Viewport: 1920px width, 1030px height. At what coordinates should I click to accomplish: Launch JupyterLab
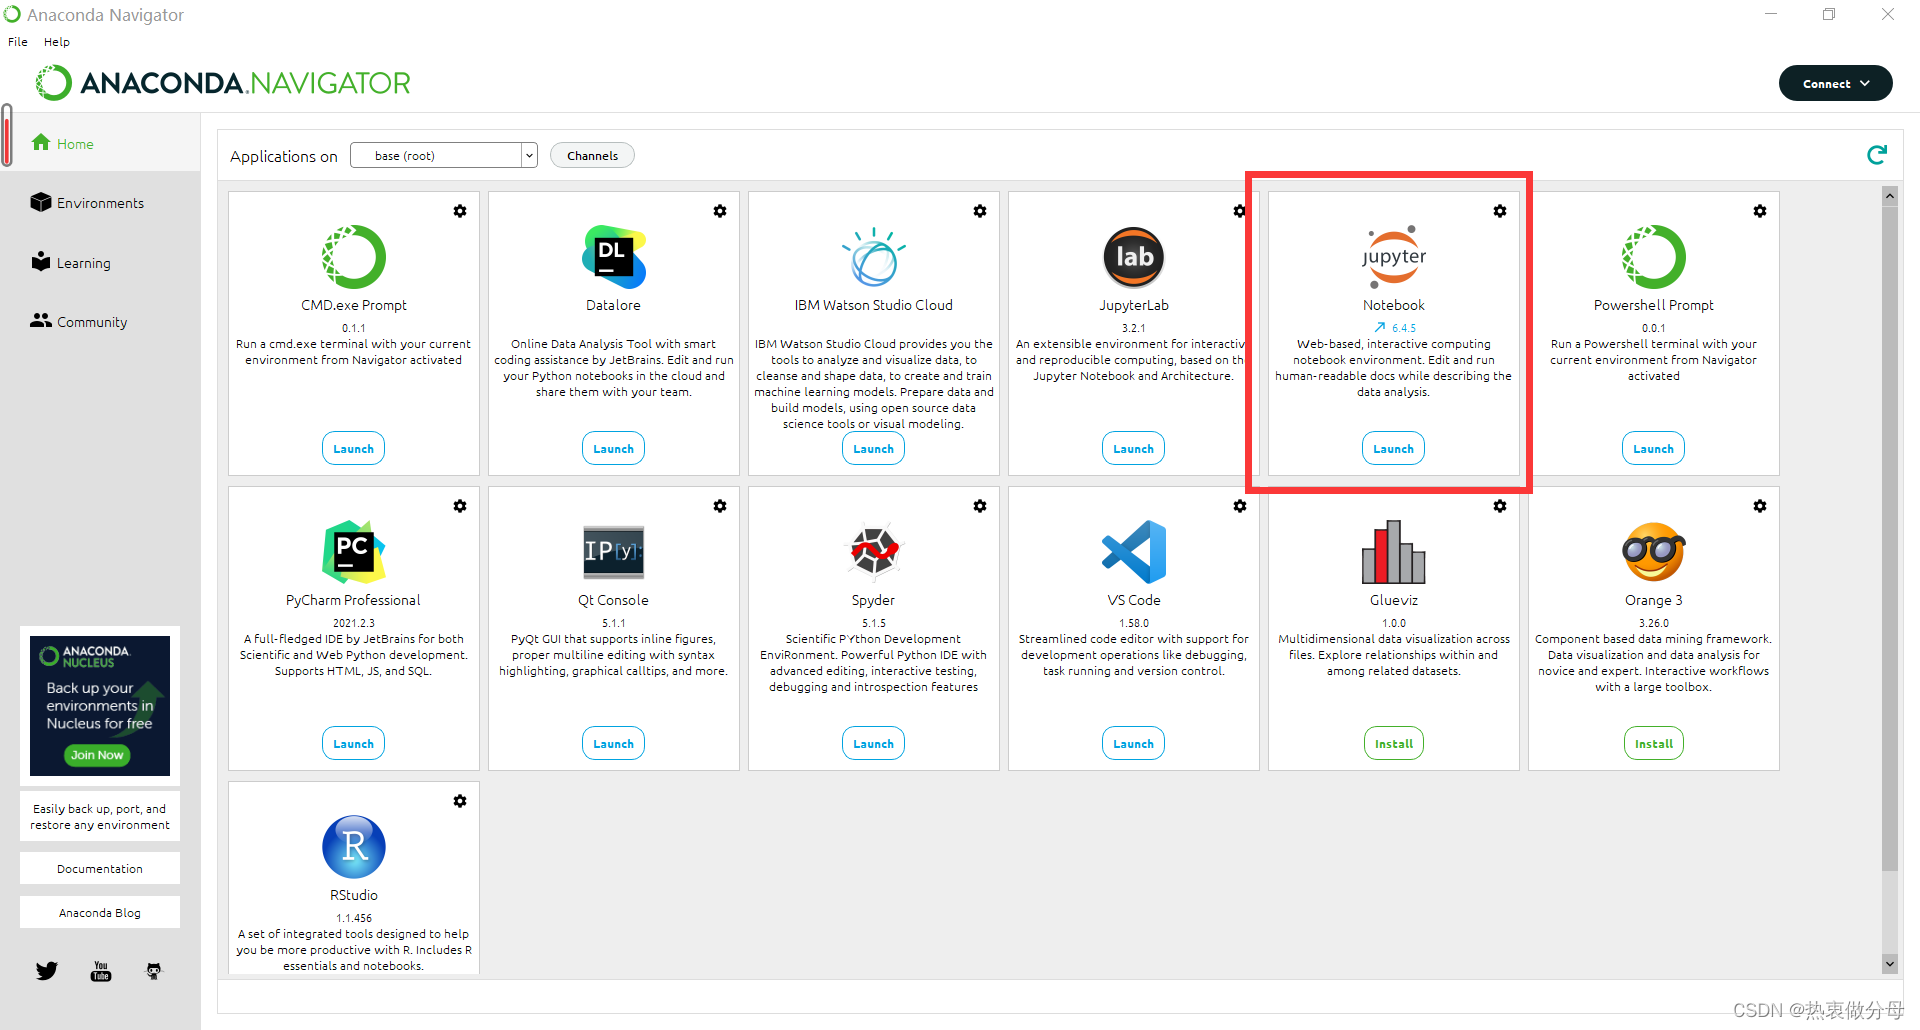point(1133,448)
